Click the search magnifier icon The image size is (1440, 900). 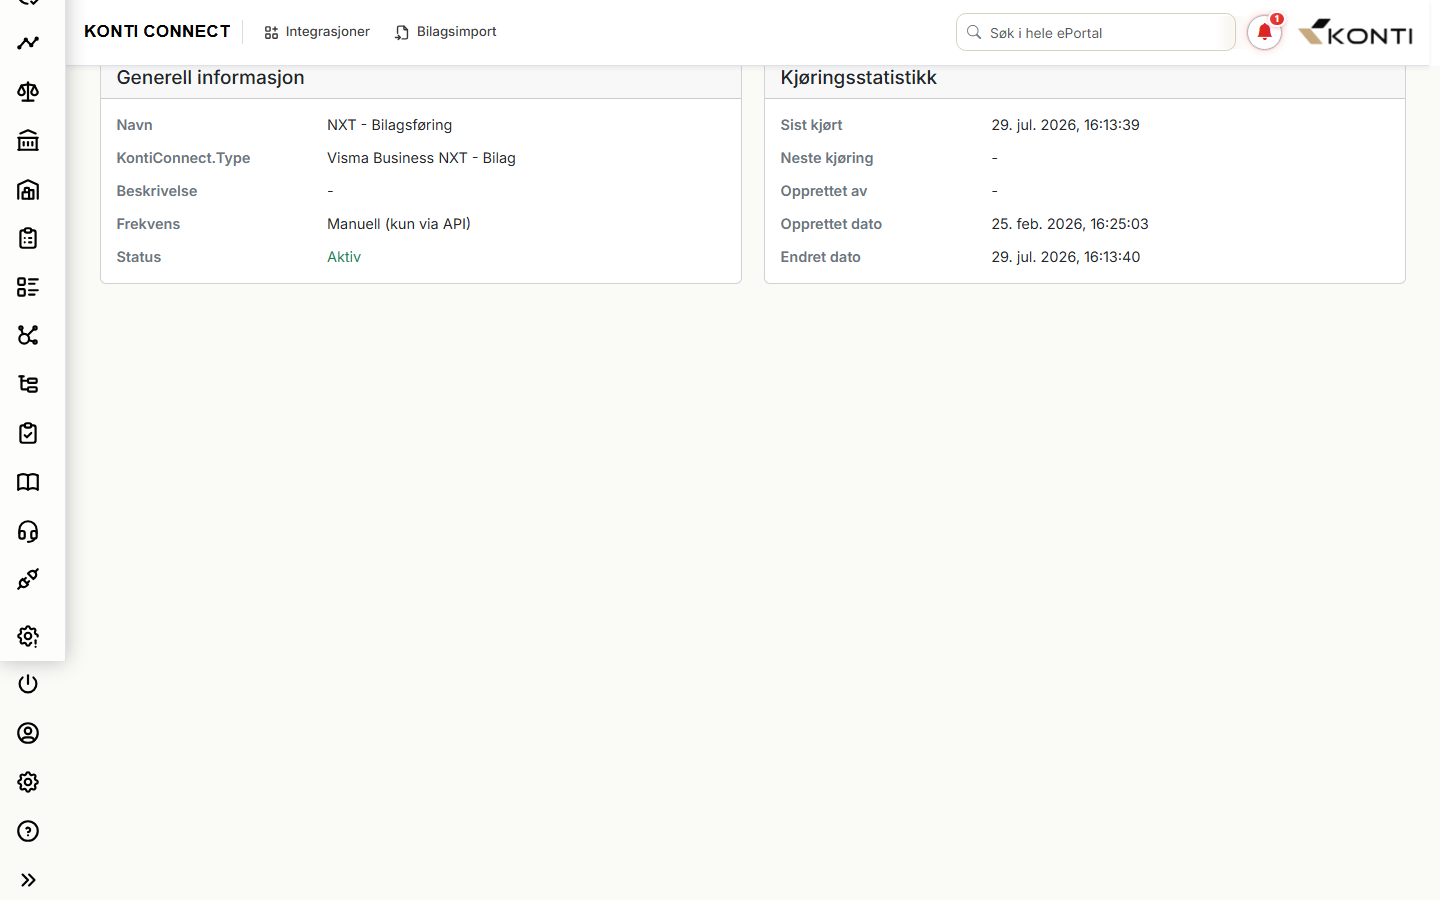tap(974, 32)
